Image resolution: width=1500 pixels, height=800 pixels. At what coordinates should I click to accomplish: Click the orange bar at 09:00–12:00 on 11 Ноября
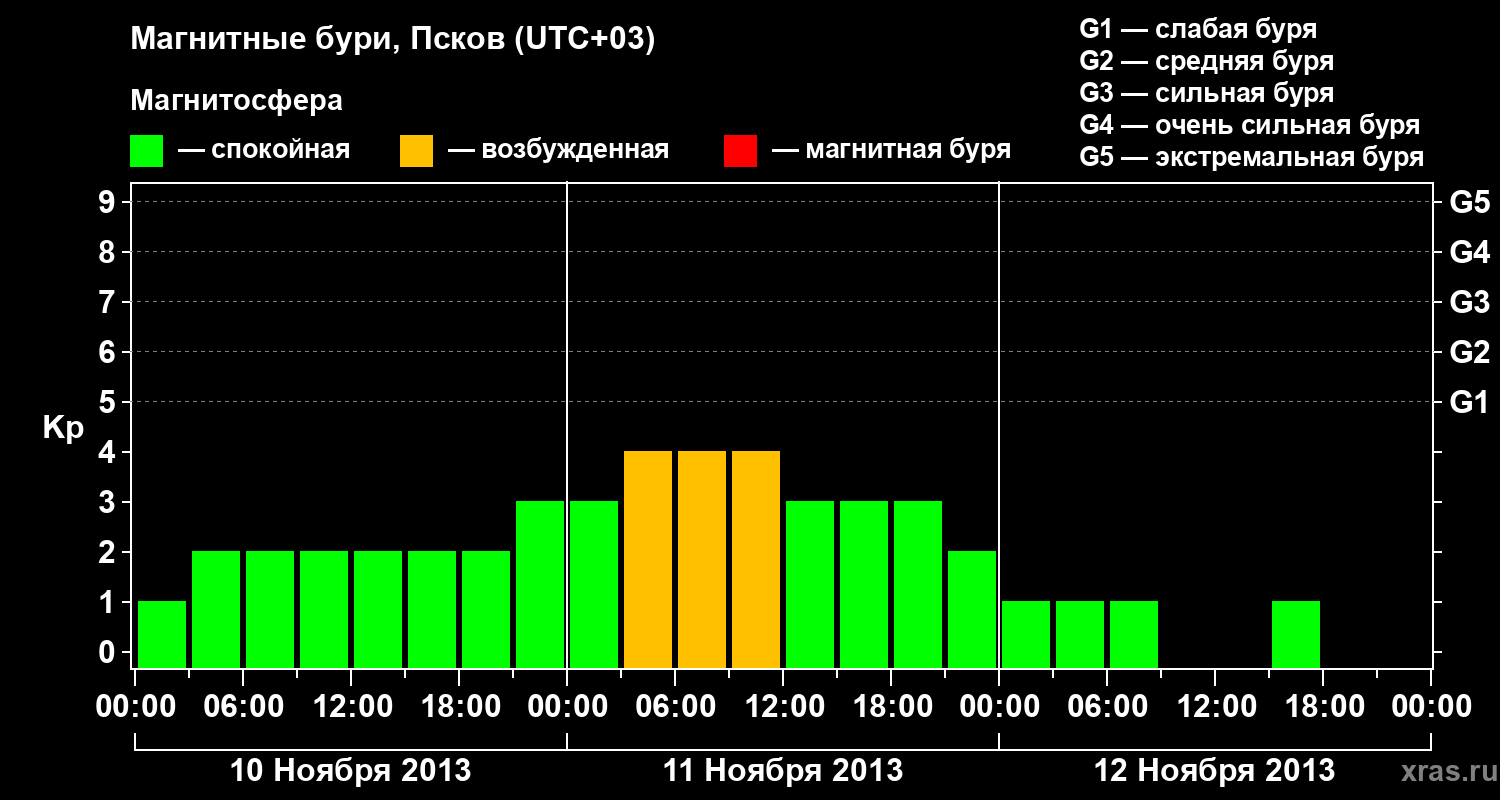756,559
